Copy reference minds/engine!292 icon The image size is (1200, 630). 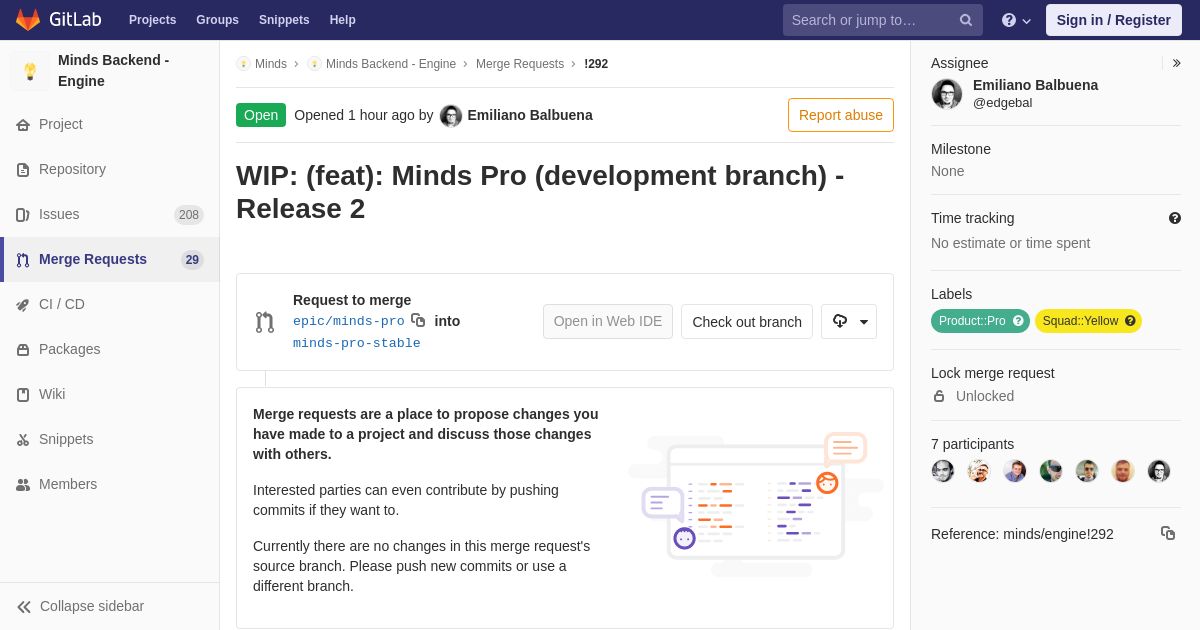click(x=1168, y=533)
